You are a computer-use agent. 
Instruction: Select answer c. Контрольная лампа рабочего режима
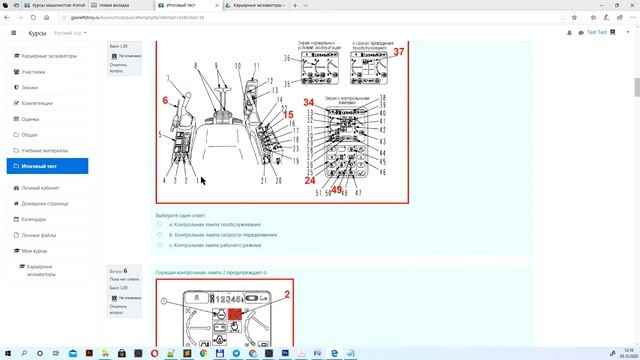[x=160, y=245]
